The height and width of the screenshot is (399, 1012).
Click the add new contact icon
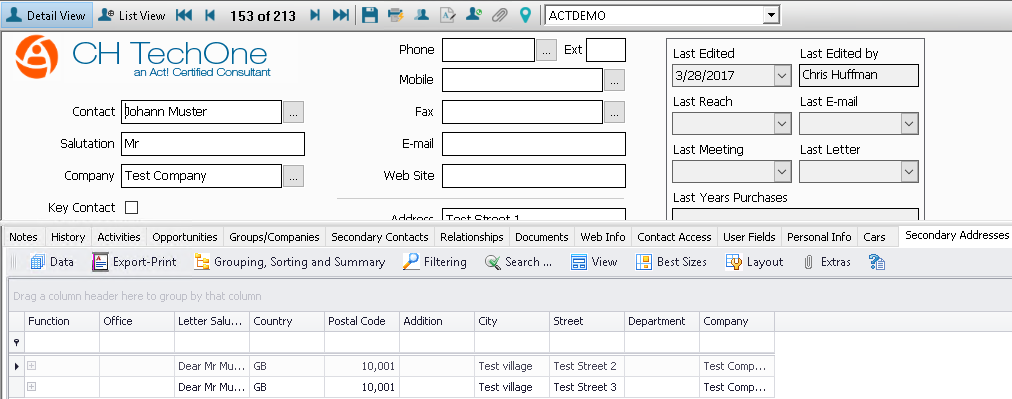click(x=474, y=15)
